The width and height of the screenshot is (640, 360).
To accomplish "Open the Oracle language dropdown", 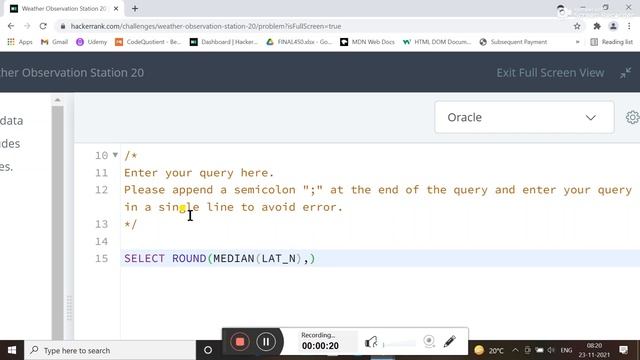I will point(524,117).
